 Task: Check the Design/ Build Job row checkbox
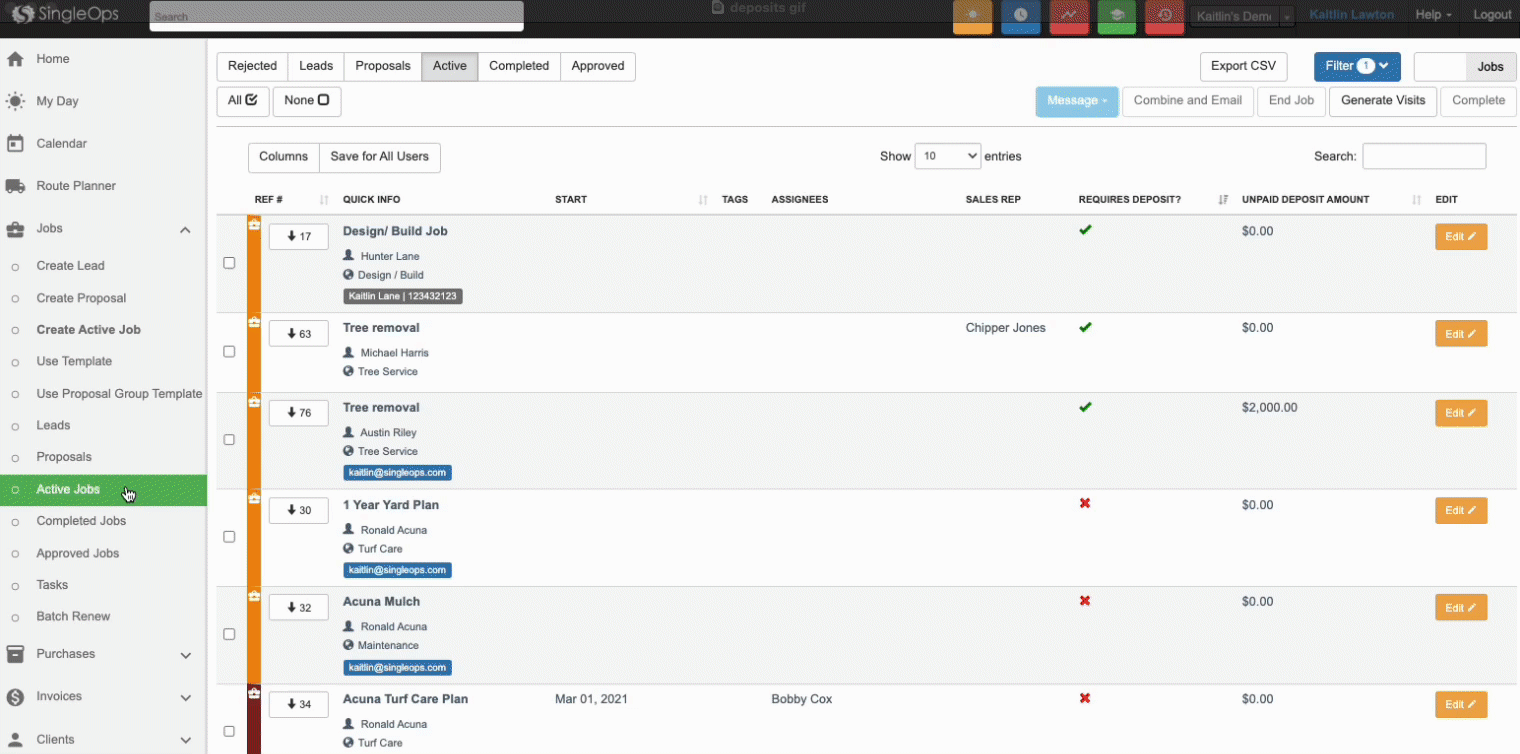coord(229,263)
